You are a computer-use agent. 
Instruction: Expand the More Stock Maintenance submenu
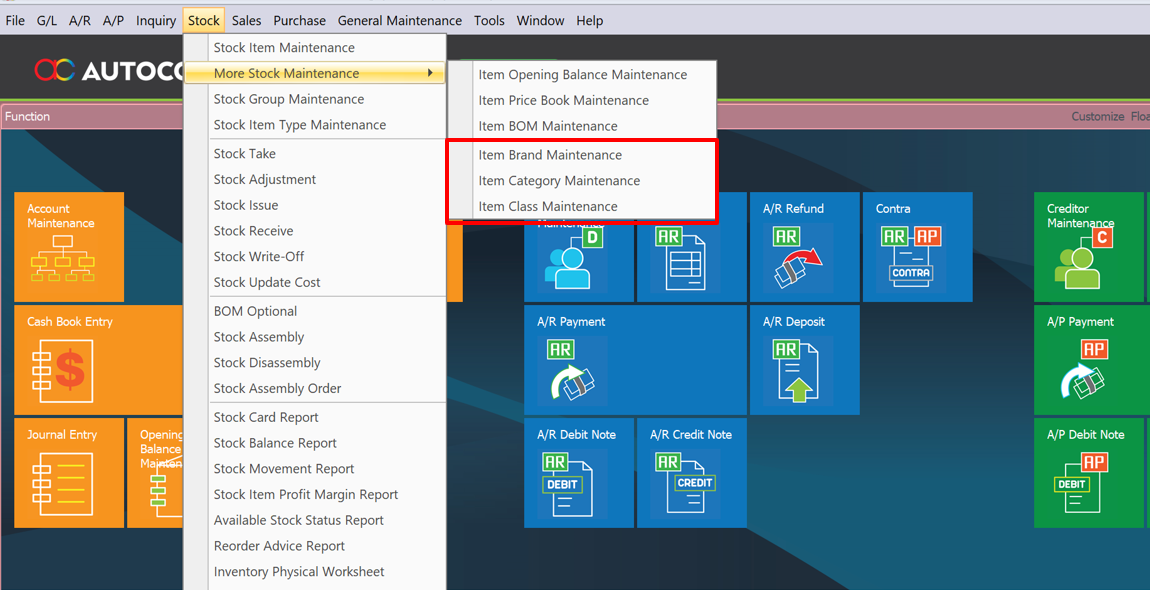(x=315, y=73)
